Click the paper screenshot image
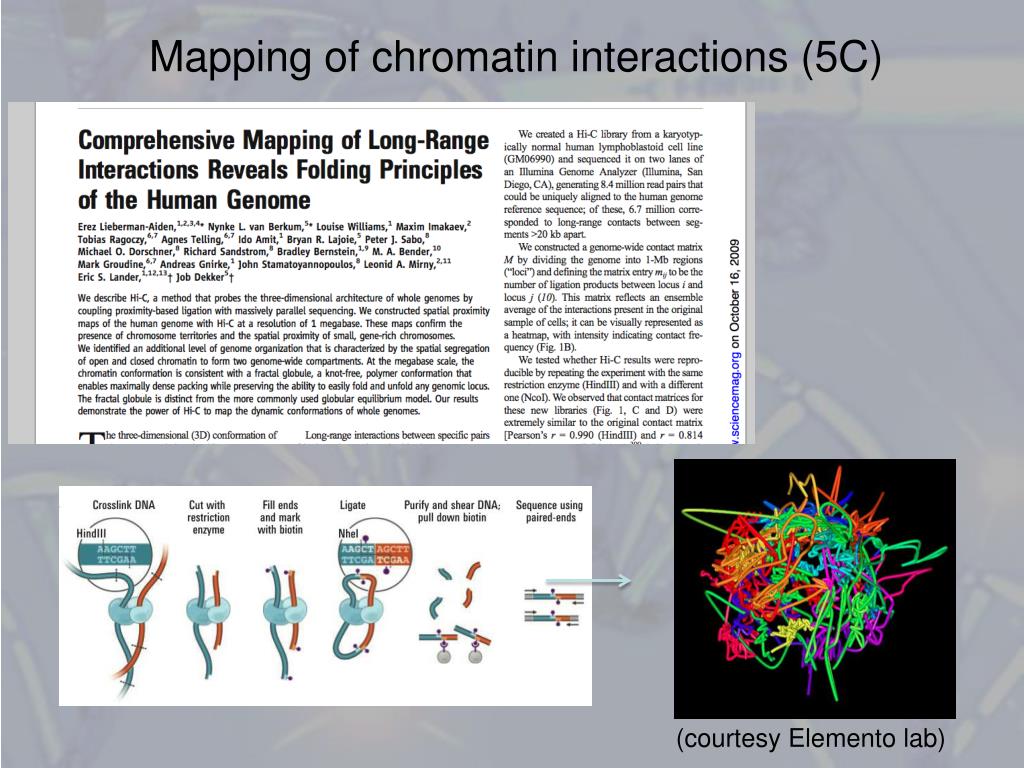This screenshot has height=768, width=1024. 381,273
